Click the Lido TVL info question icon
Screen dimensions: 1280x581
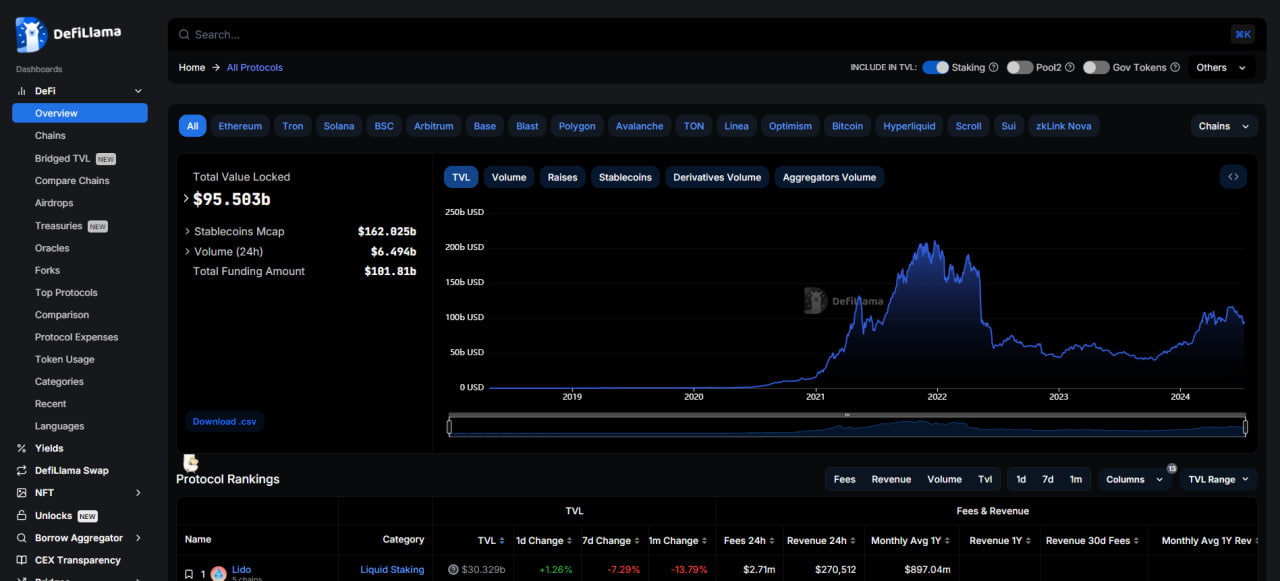[453, 570]
